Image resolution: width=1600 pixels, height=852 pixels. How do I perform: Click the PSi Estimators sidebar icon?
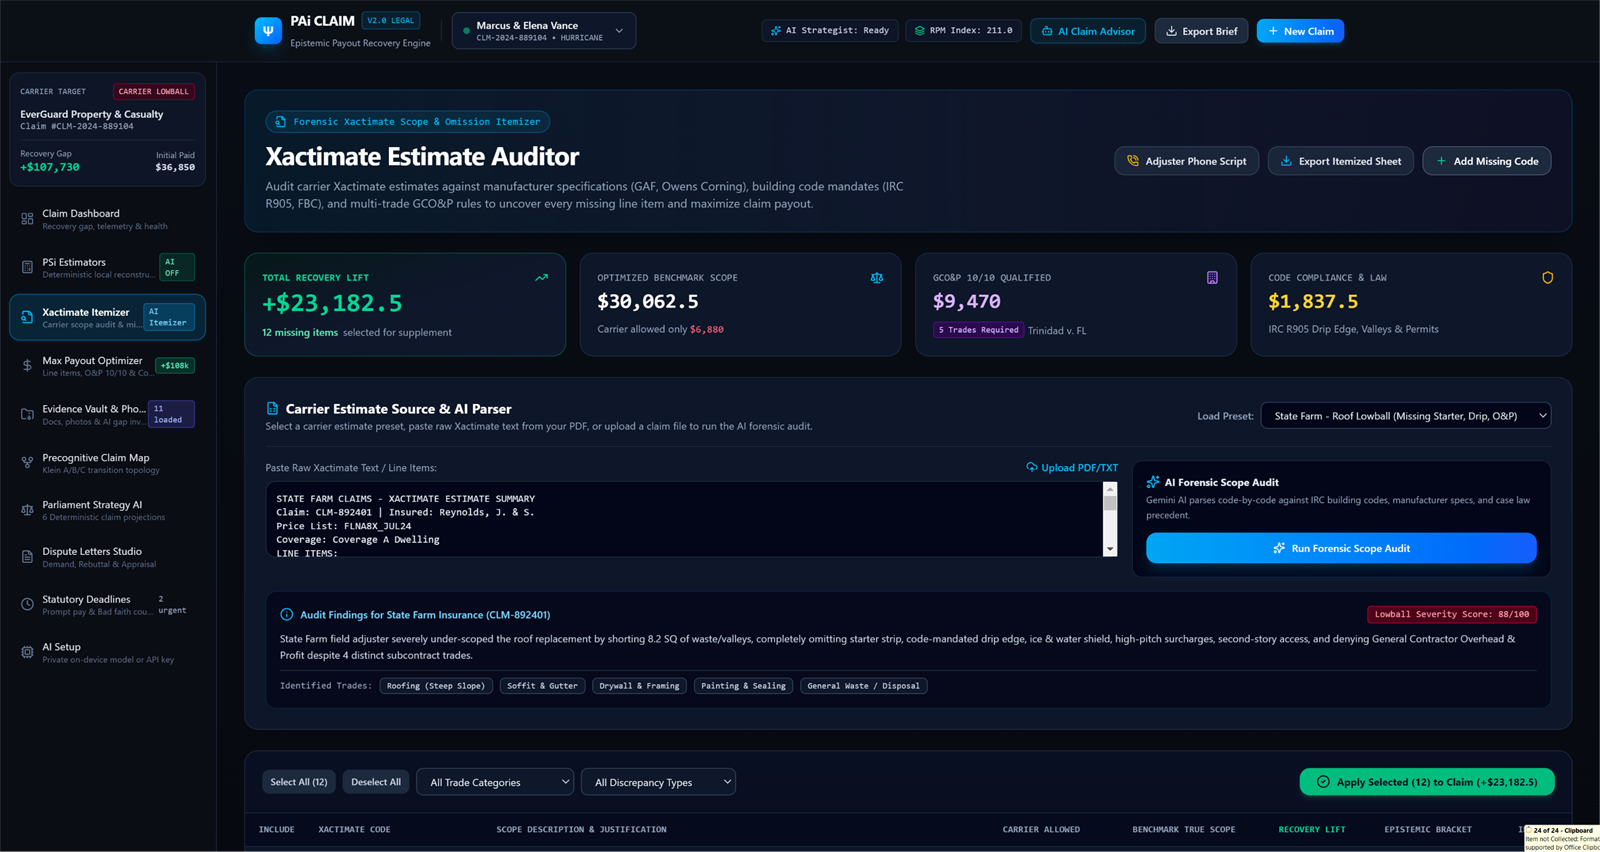pyautogui.click(x=27, y=267)
